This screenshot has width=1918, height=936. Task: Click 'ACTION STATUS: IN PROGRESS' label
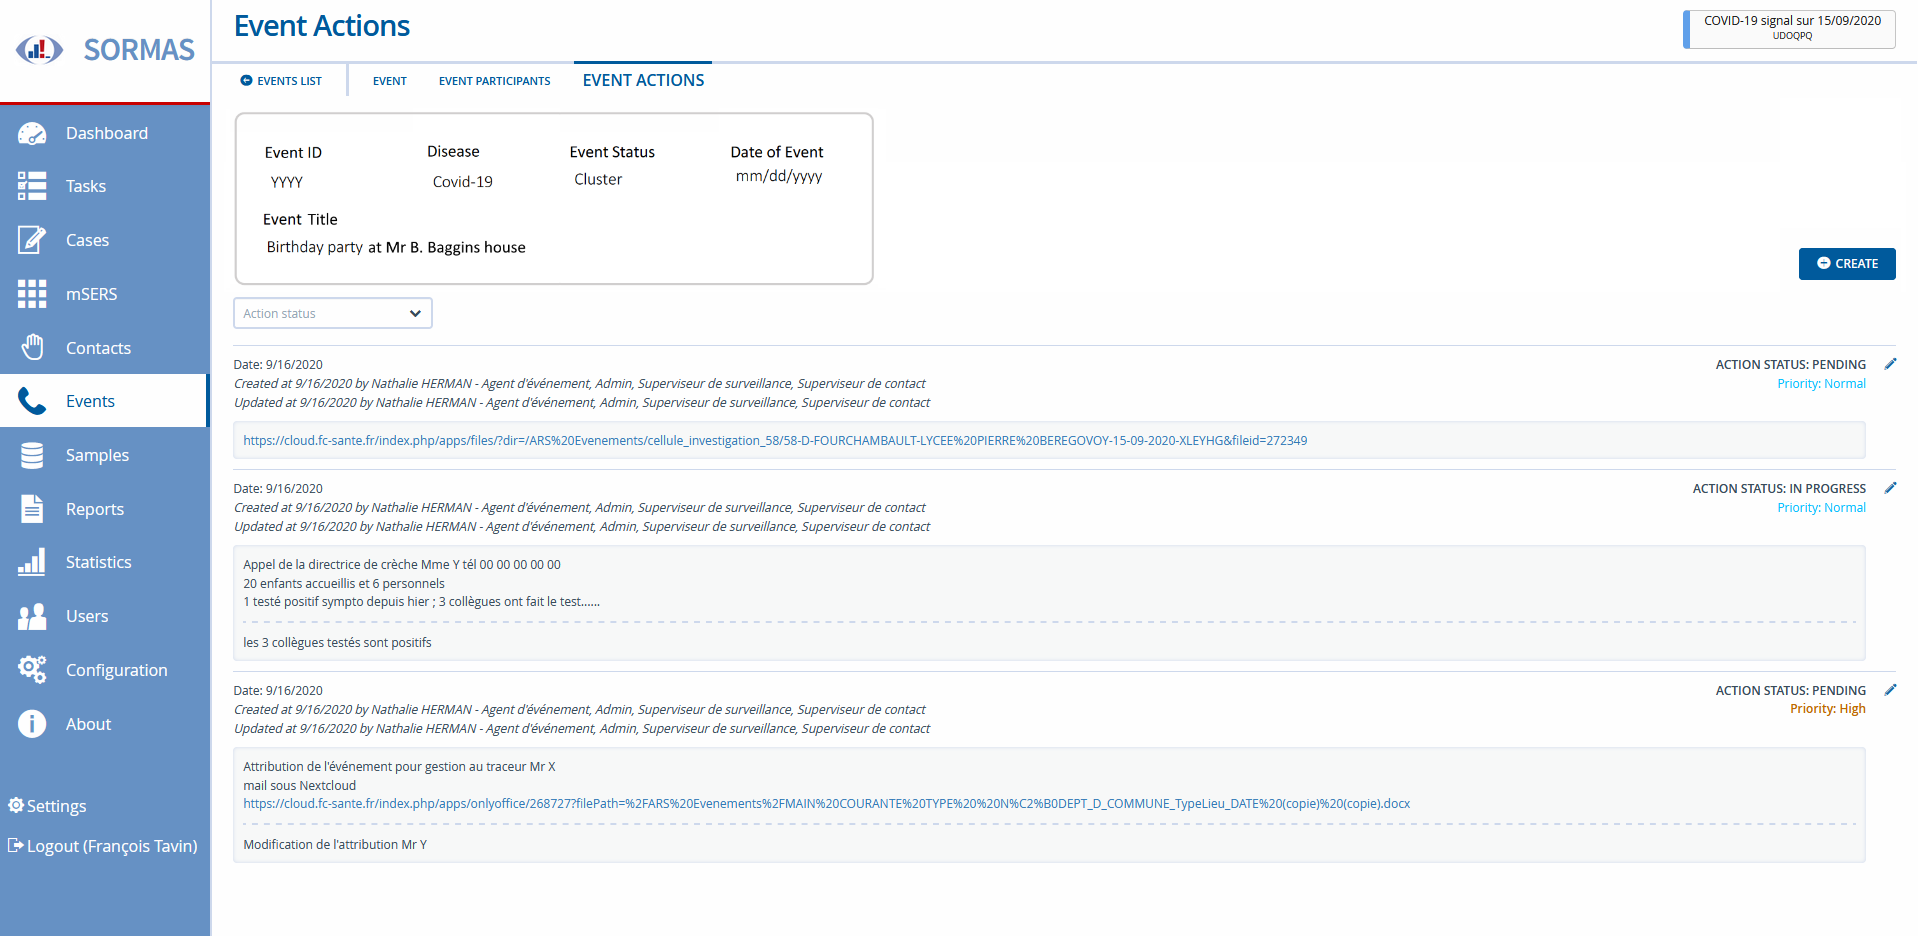point(1779,489)
